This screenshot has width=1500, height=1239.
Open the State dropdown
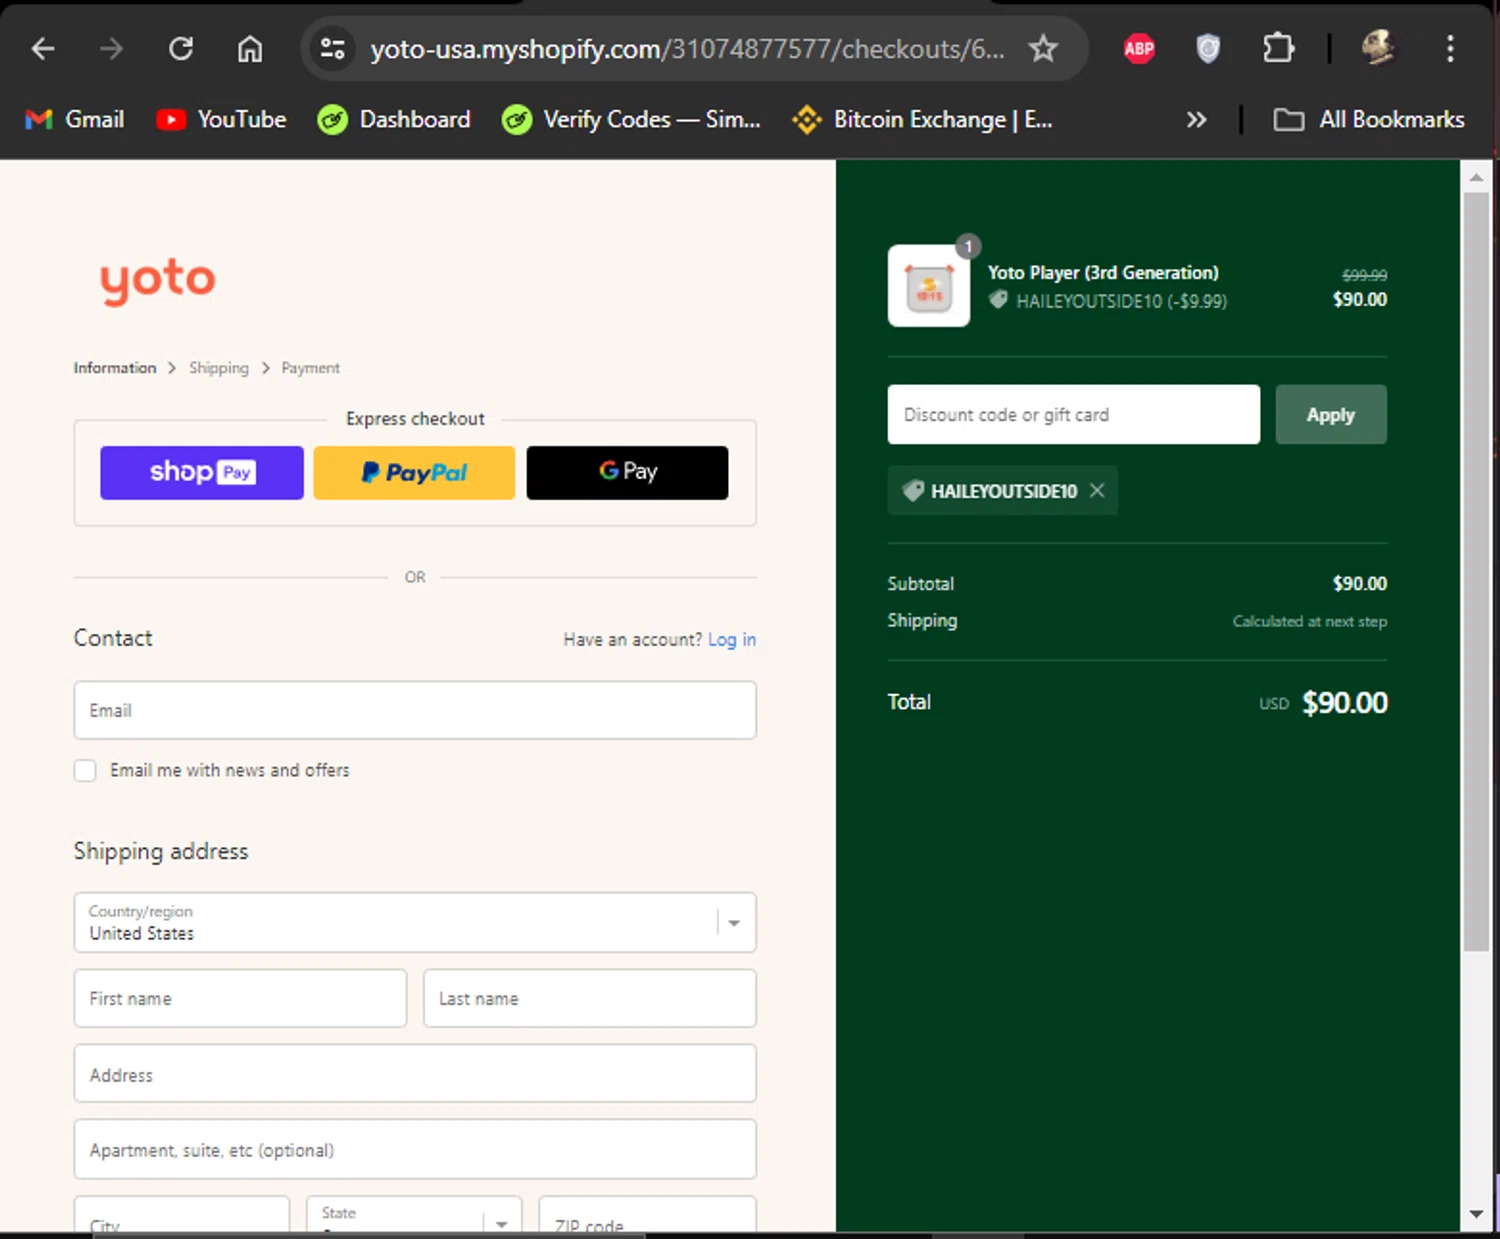point(415,1214)
